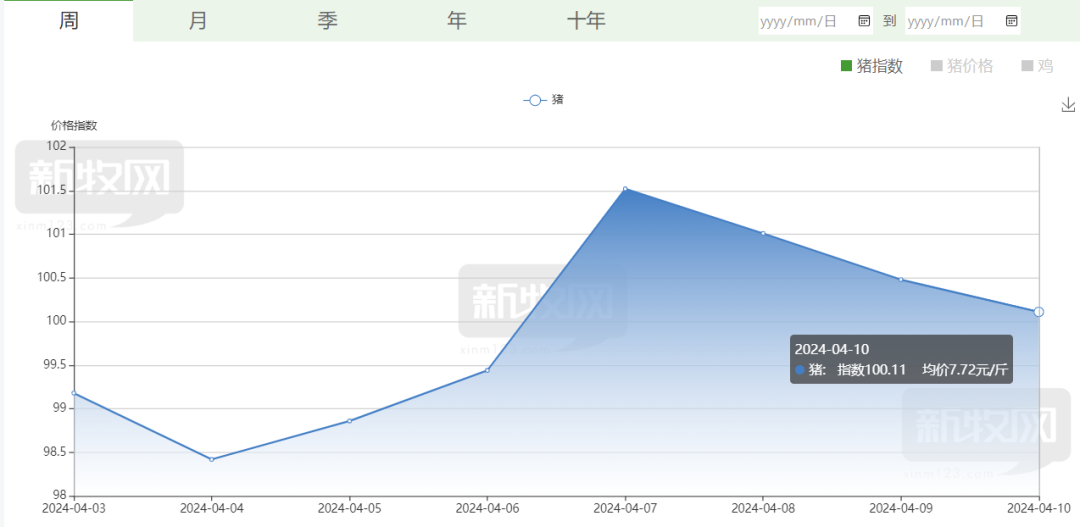Screen dimensions: 1080x527
Task: Select the 2024-04-10 data point
Action: click(1039, 312)
